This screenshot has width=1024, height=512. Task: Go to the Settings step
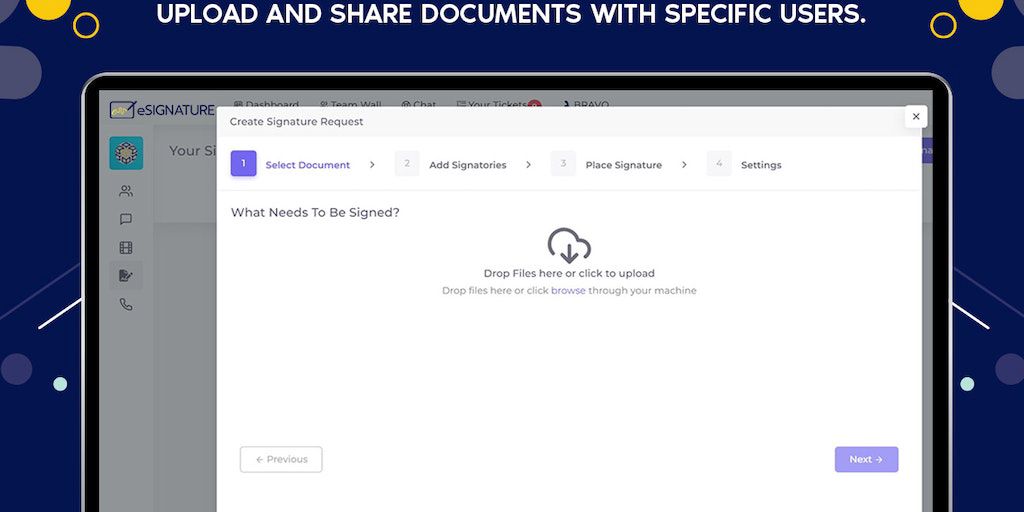click(761, 165)
